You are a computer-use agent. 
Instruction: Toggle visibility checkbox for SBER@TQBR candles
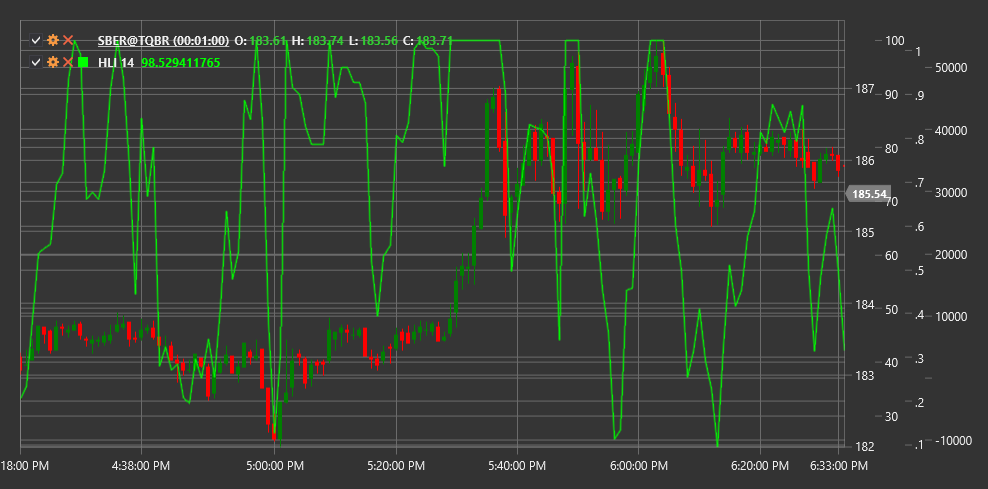pos(36,41)
